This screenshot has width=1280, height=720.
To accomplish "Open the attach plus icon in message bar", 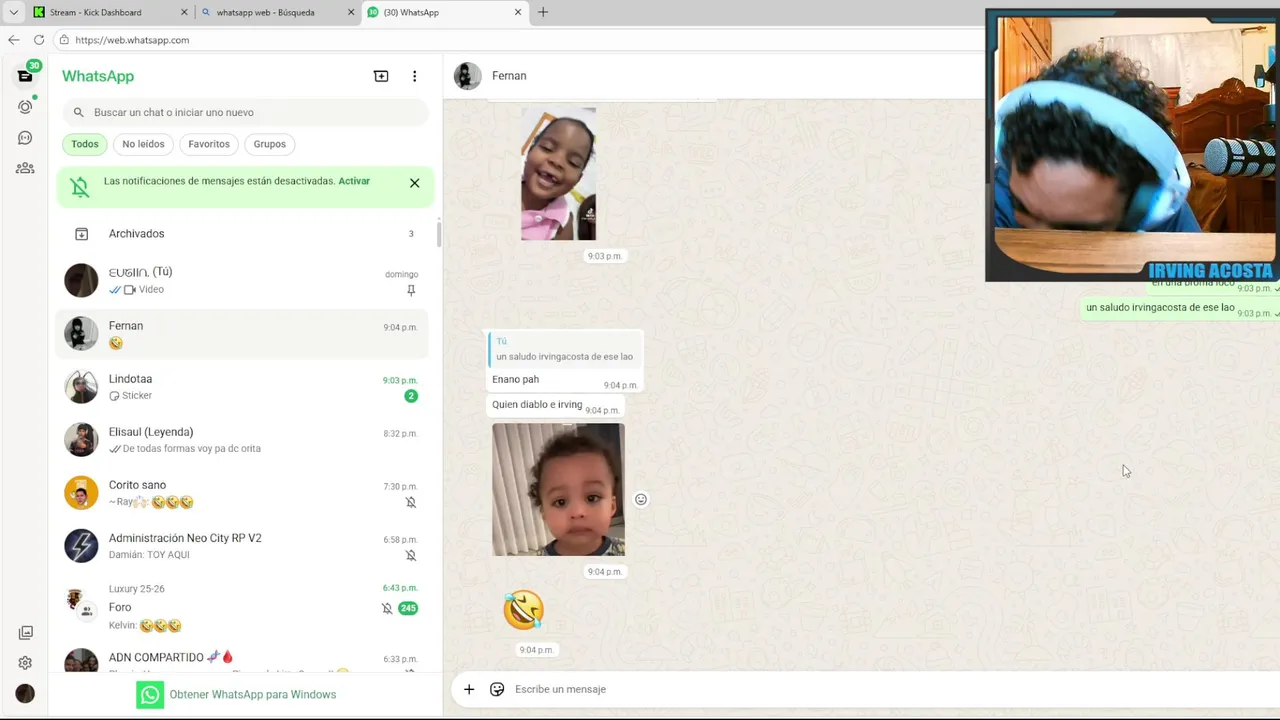I will coord(468,689).
